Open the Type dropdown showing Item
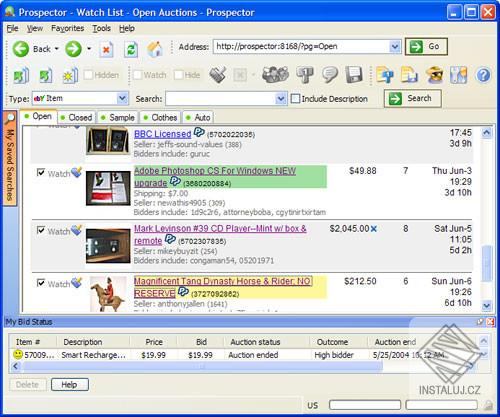500x417 pixels. 122,98
